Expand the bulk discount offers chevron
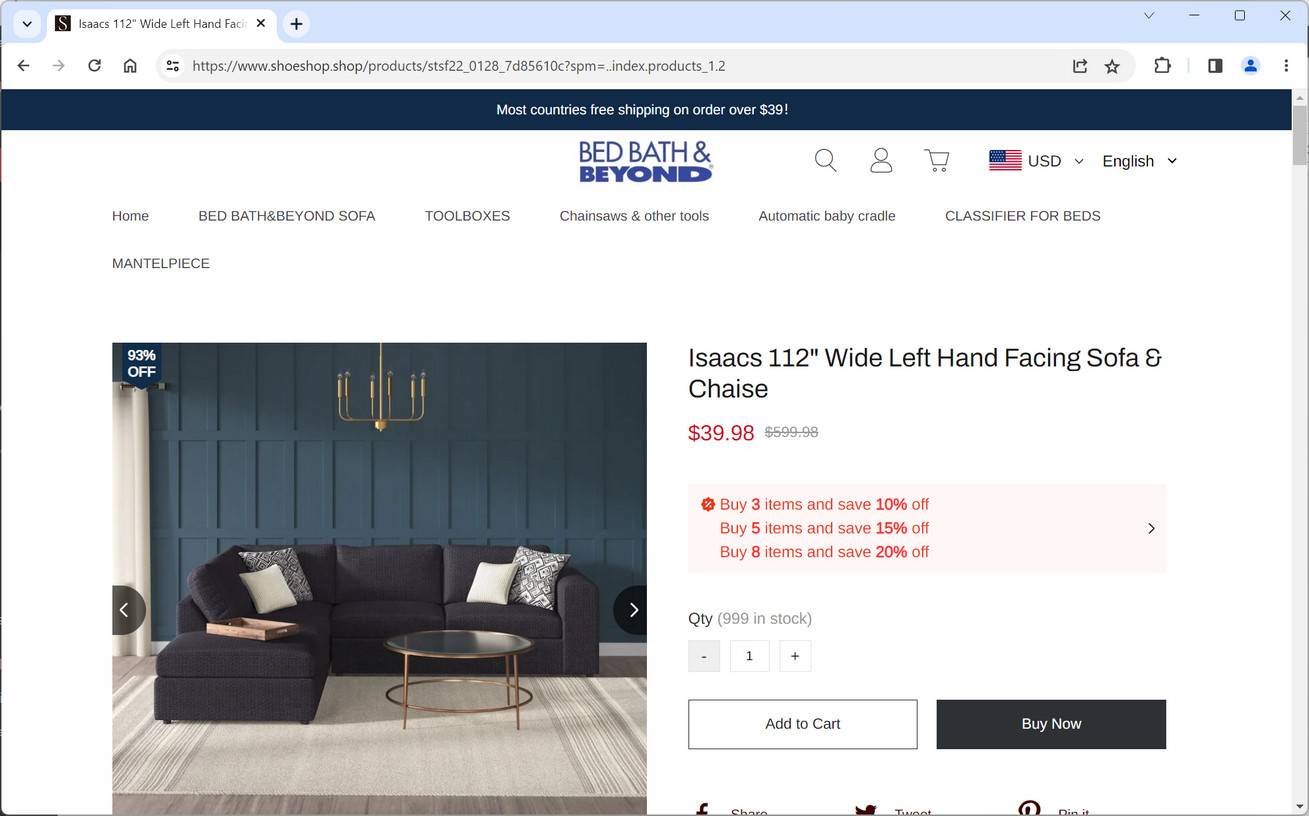 [x=1151, y=528]
